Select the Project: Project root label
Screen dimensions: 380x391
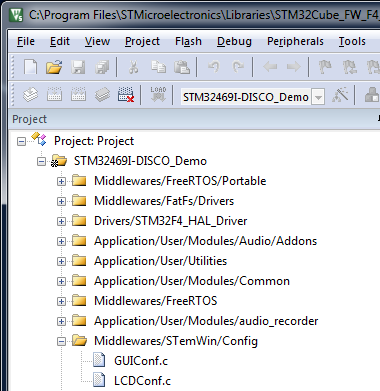(x=94, y=141)
